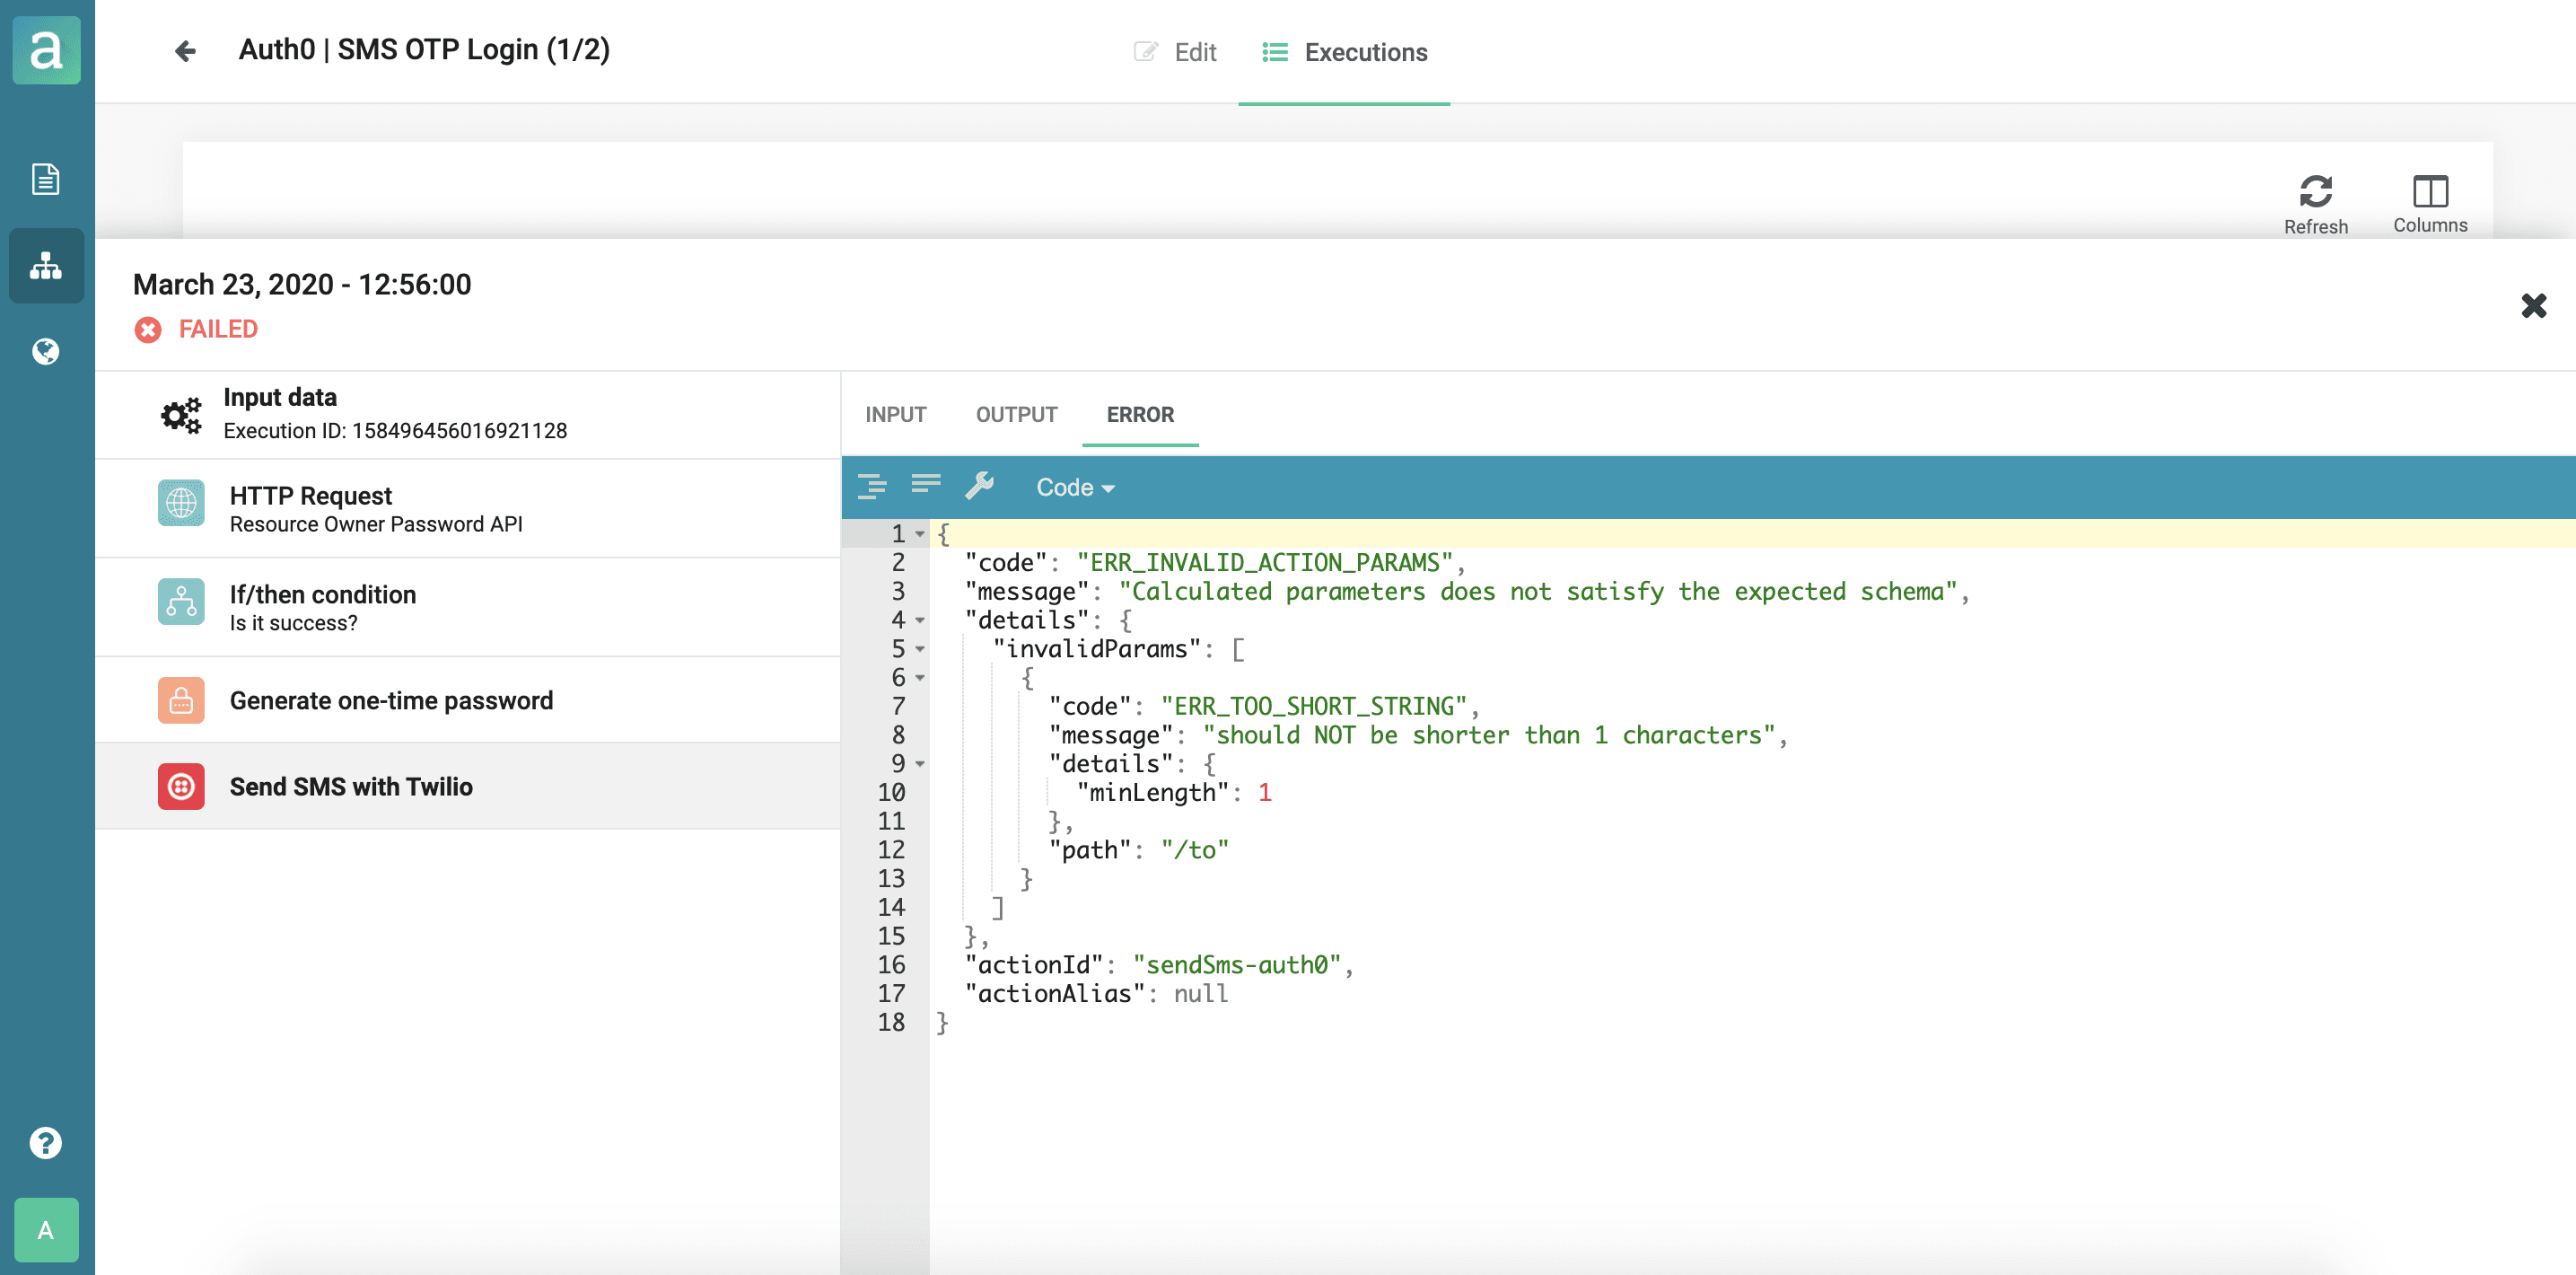Select the ERROR tab
Image resolution: width=2576 pixels, height=1275 pixels.
pos(1140,414)
